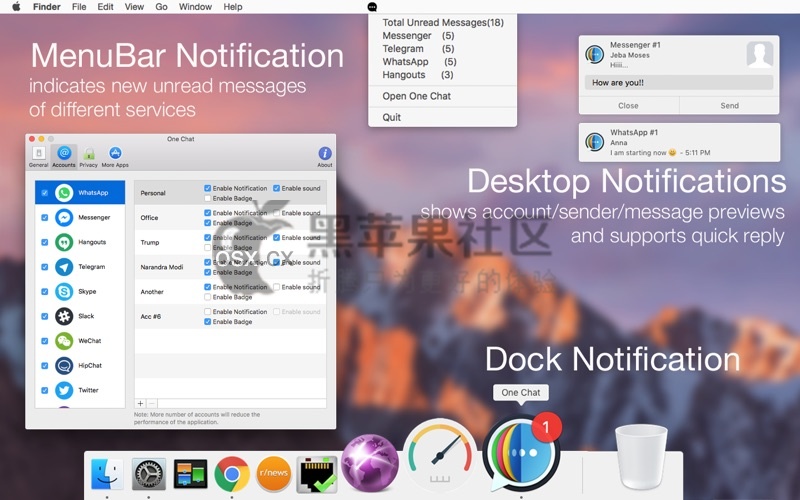This screenshot has height=500, width=800.
Task: Select the Slack service icon
Action: click(x=64, y=316)
